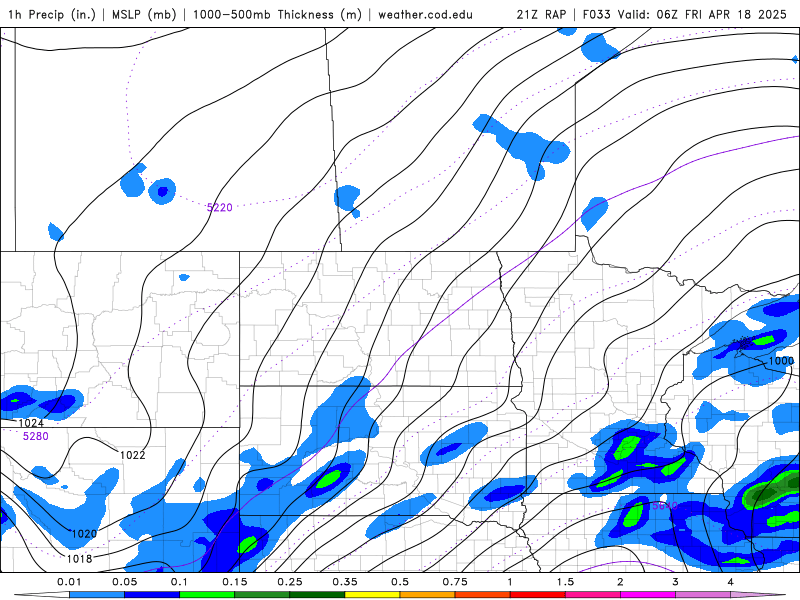Click the '21Z RAP' model run label

(x=541, y=14)
